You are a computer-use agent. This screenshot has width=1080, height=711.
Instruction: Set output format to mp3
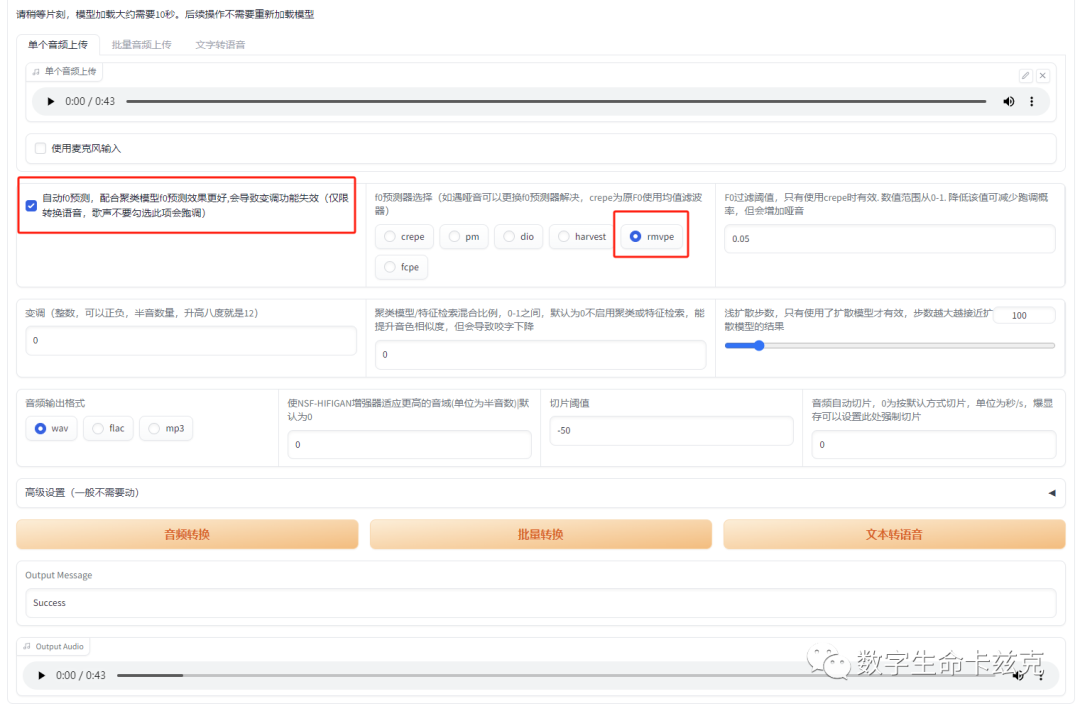point(166,429)
